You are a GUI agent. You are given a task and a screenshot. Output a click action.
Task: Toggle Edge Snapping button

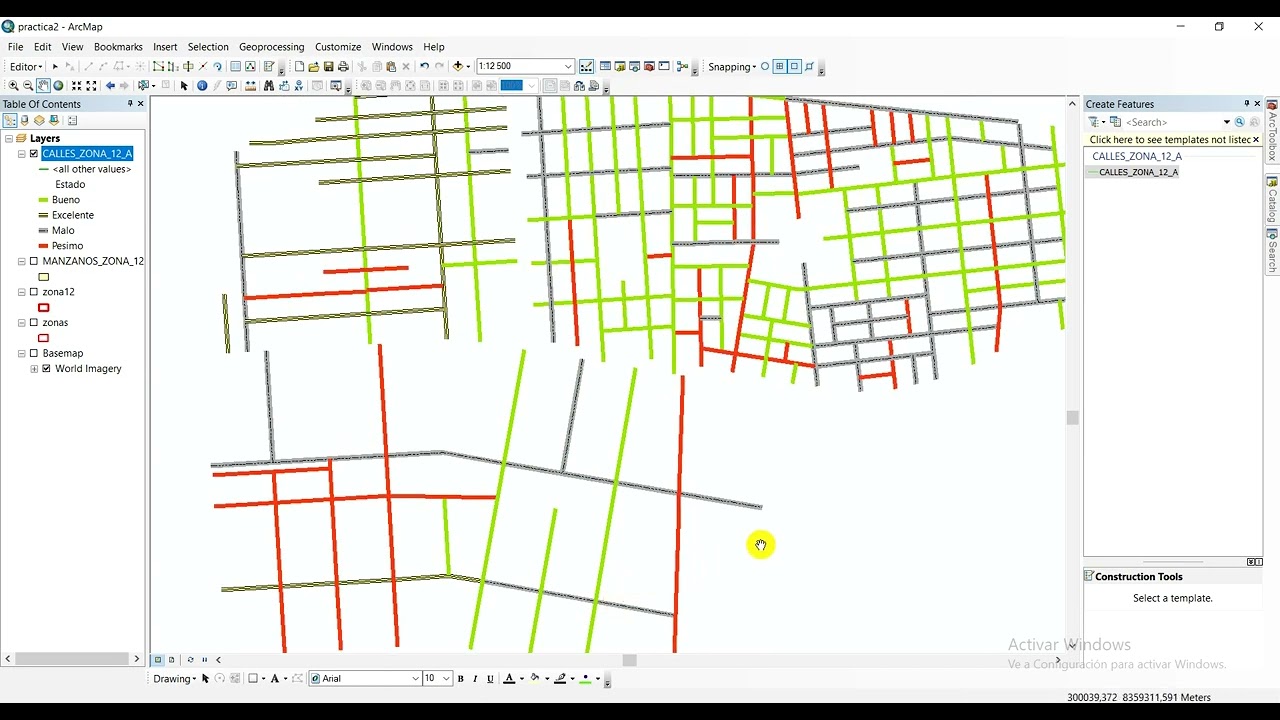tap(810, 67)
